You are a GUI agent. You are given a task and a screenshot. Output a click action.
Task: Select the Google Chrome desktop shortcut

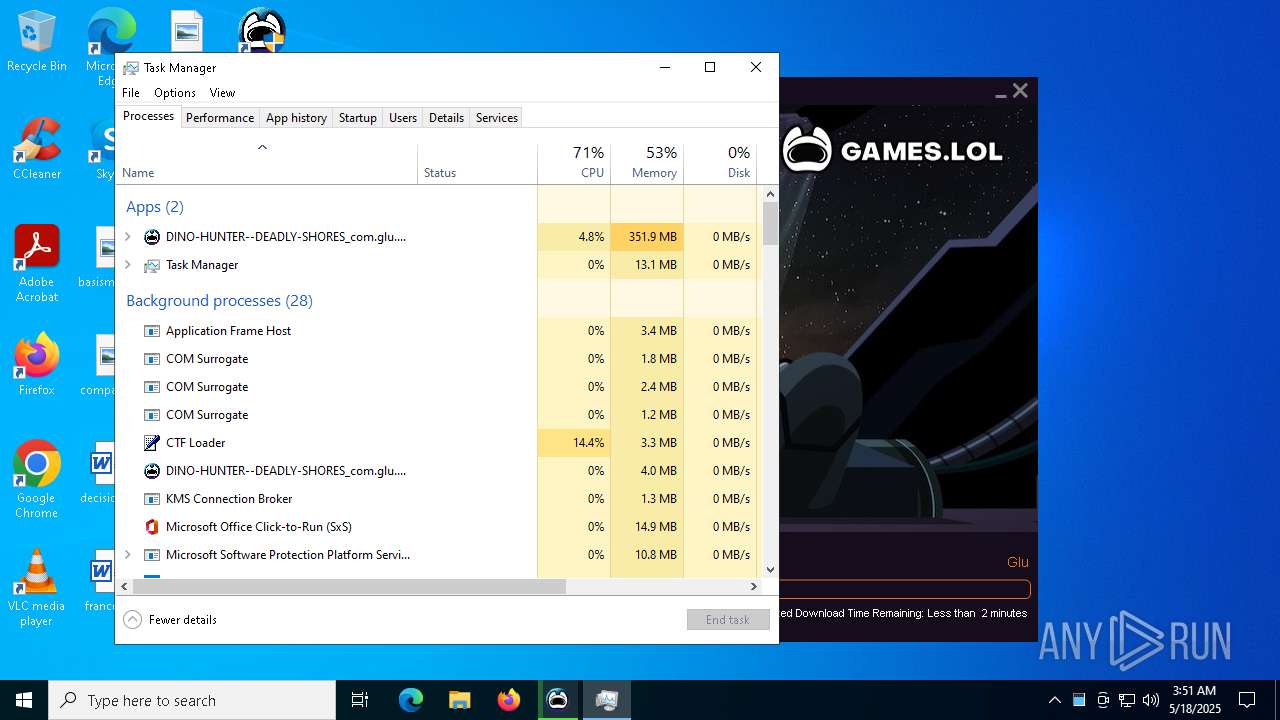(x=36, y=480)
